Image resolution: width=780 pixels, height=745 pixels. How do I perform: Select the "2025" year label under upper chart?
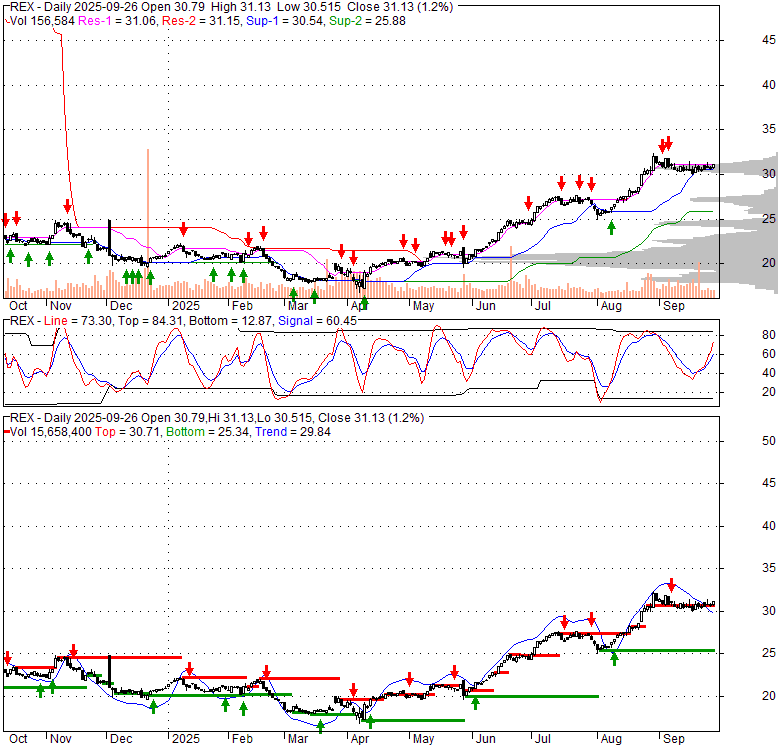[x=186, y=306]
